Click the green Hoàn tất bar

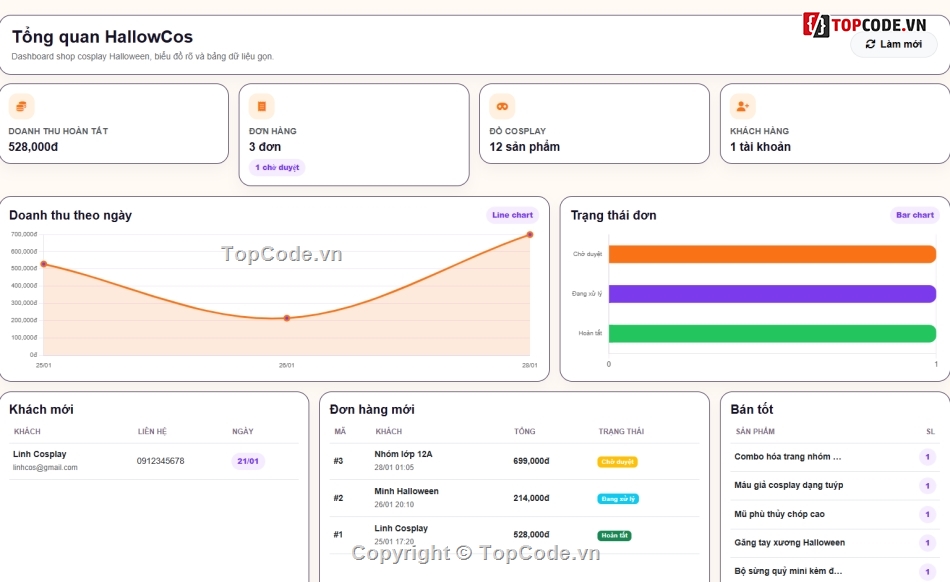(772, 334)
